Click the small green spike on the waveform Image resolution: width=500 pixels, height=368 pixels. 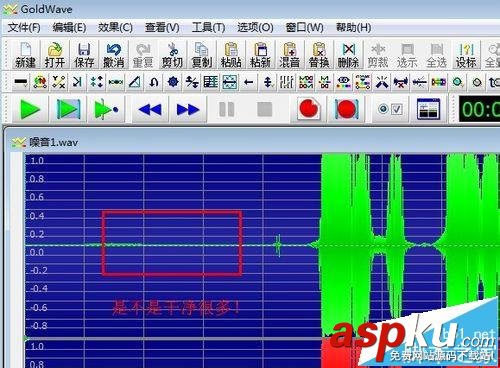pyautogui.click(x=278, y=246)
